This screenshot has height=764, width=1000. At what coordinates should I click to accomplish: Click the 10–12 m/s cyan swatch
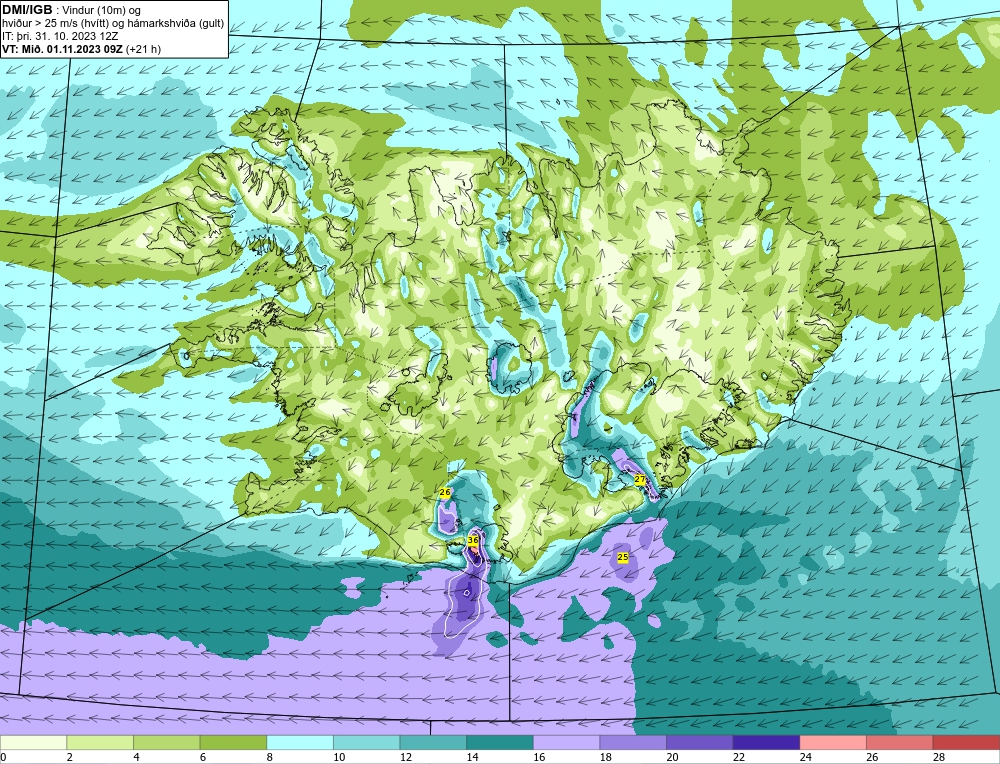pyautogui.click(x=366, y=743)
